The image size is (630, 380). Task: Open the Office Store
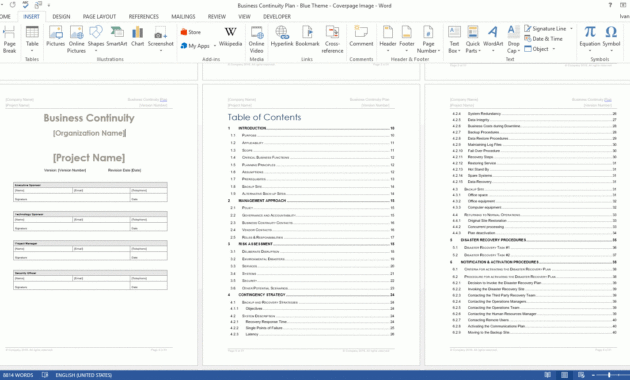pyautogui.click(x=190, y=32)
